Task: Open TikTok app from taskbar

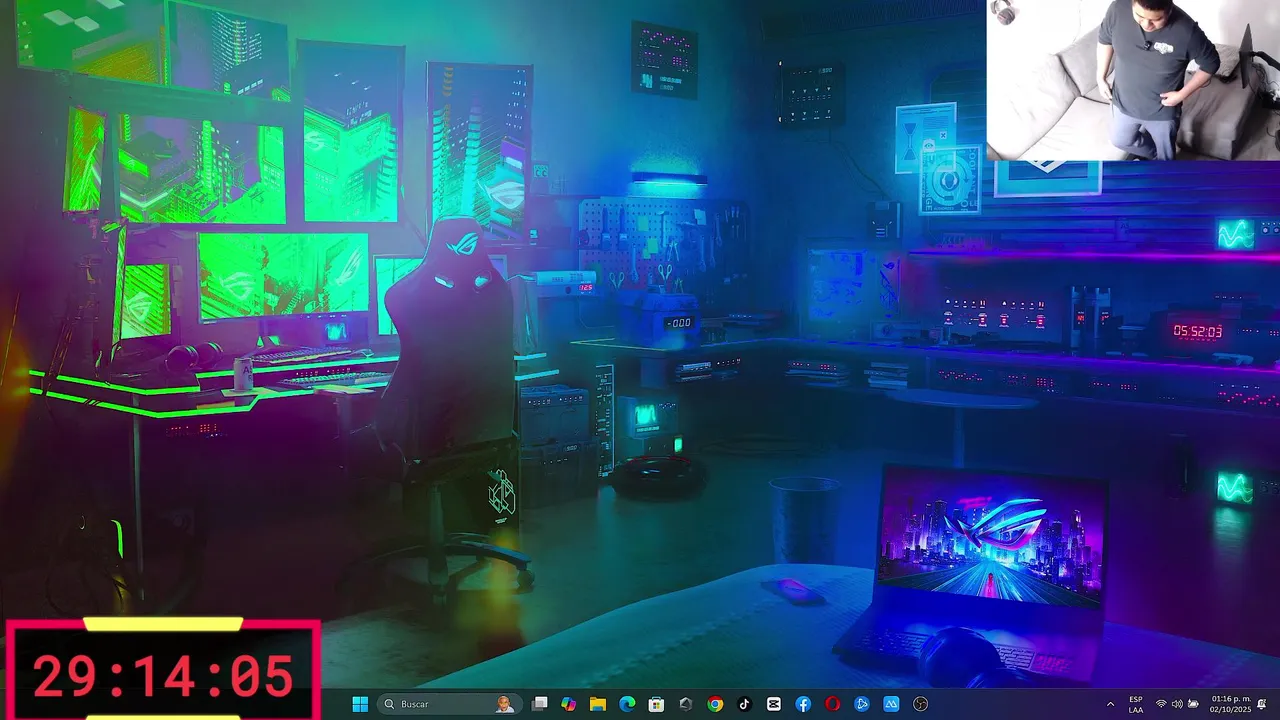Action: point(744,704)
